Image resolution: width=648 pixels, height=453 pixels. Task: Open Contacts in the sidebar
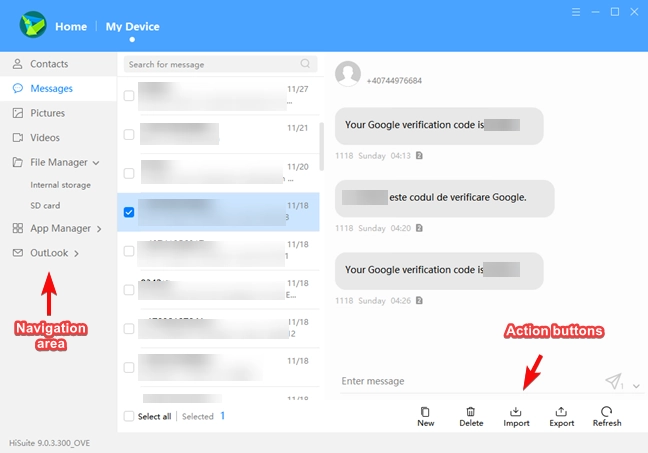click(x=58, y=64)
